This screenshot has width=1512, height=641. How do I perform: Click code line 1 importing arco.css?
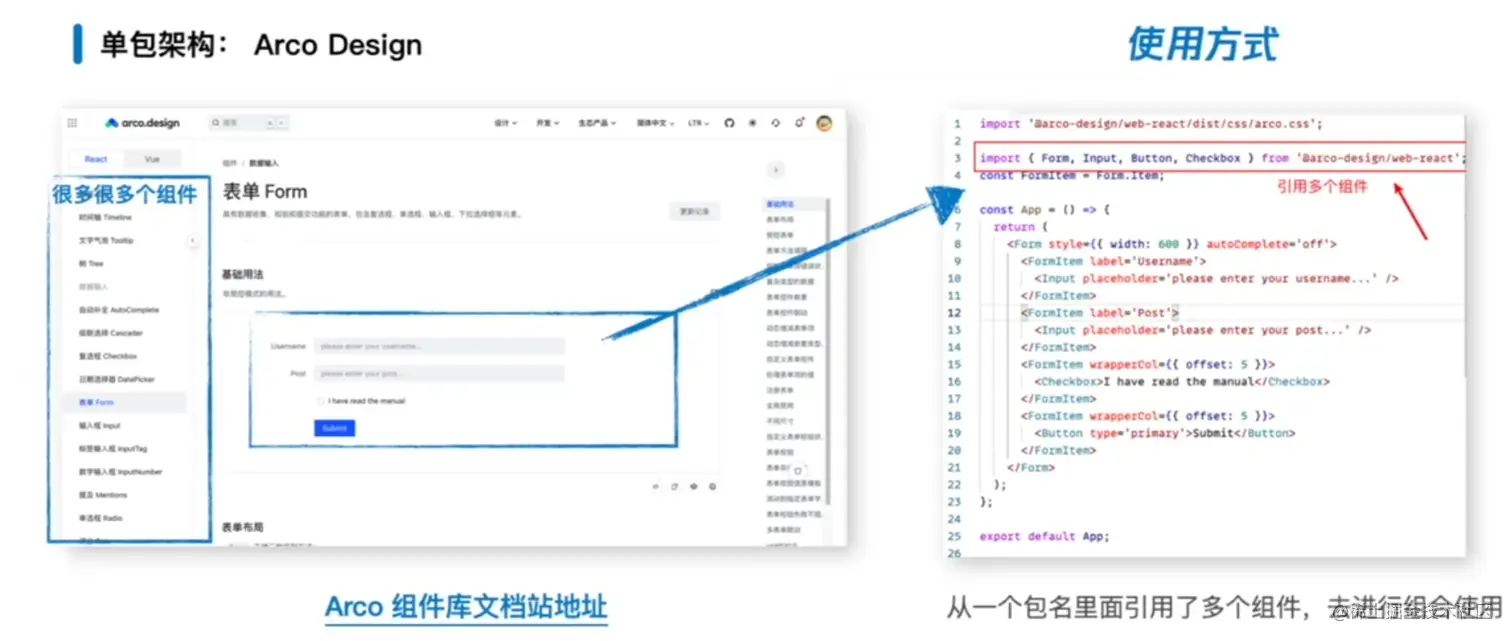coord(1151,124)
